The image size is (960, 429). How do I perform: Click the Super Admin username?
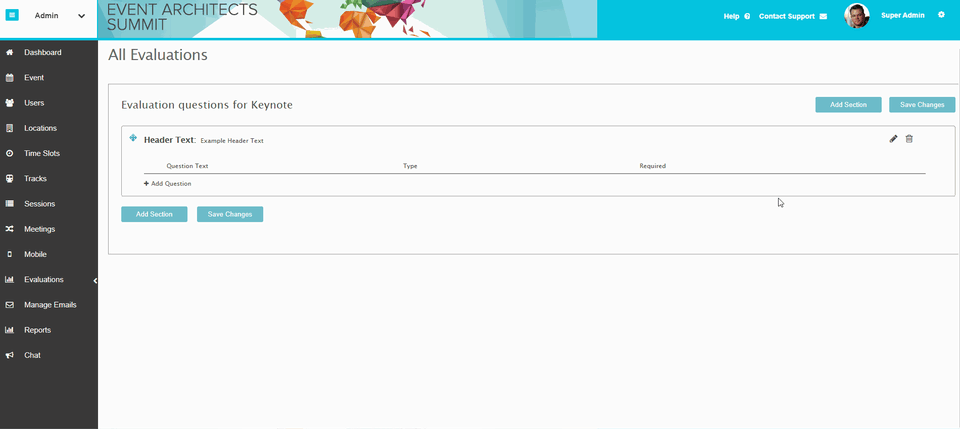tap(902, 15)
